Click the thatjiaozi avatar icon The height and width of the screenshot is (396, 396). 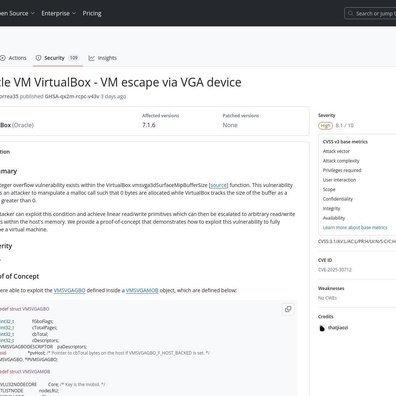(322, 328)
